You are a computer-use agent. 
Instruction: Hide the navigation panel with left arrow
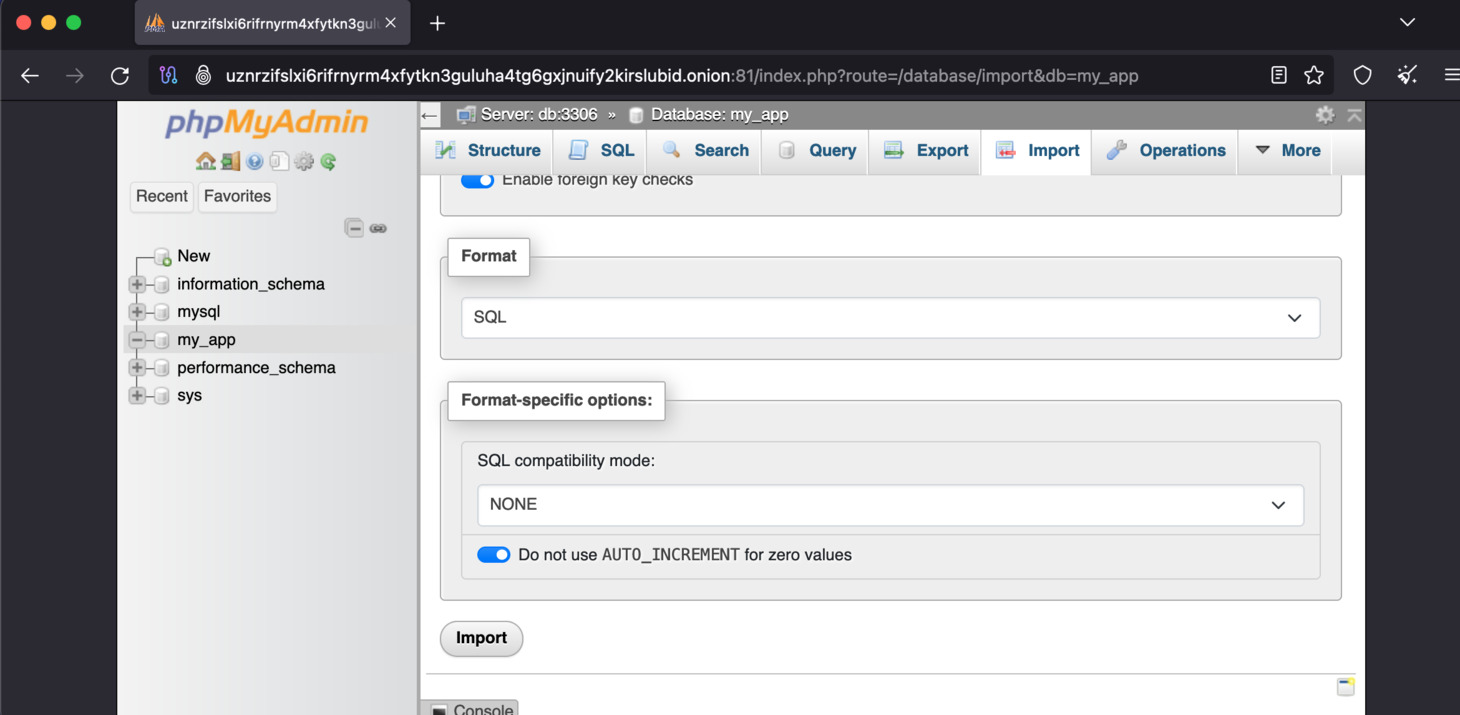(x=430, y=115)
